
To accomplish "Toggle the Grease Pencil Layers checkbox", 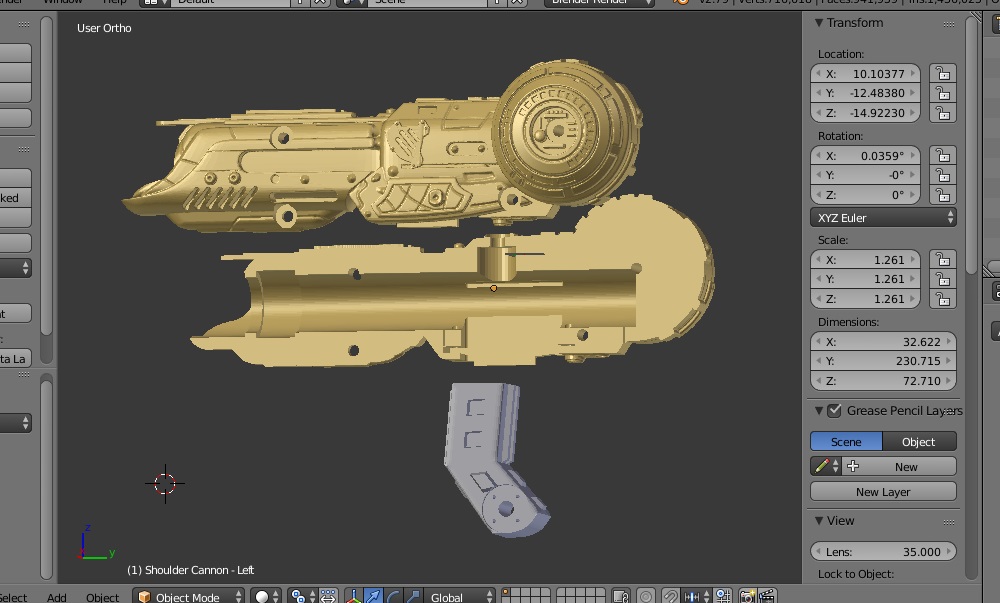I will (x=834, y=410).
